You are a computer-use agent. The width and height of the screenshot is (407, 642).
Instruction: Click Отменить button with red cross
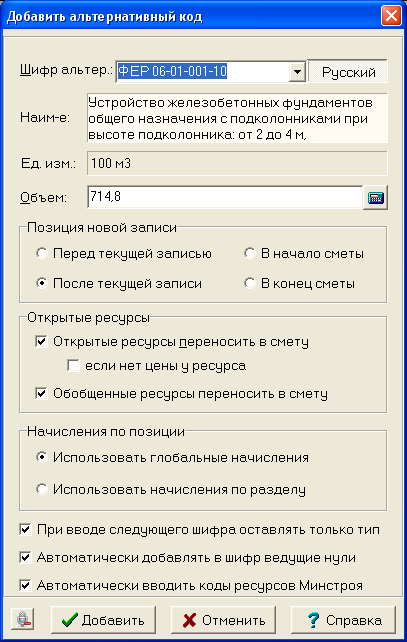(x=223, y=620)
